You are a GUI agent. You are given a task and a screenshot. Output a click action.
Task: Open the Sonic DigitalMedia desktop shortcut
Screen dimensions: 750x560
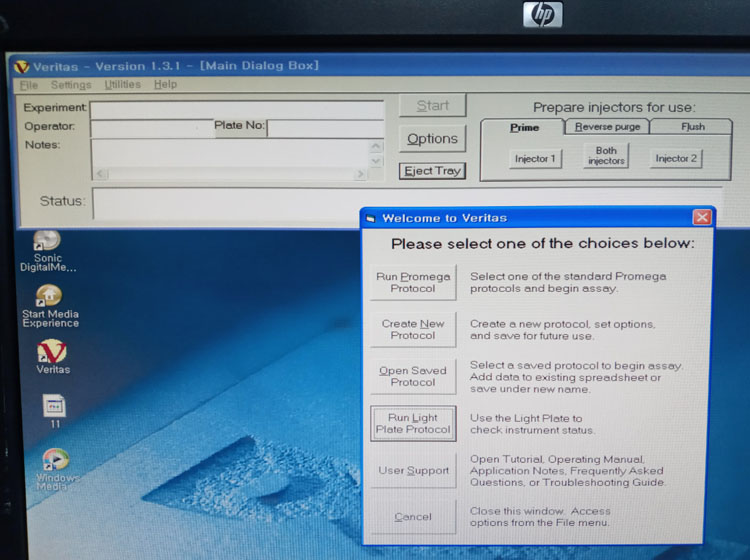tap(47, 242)
